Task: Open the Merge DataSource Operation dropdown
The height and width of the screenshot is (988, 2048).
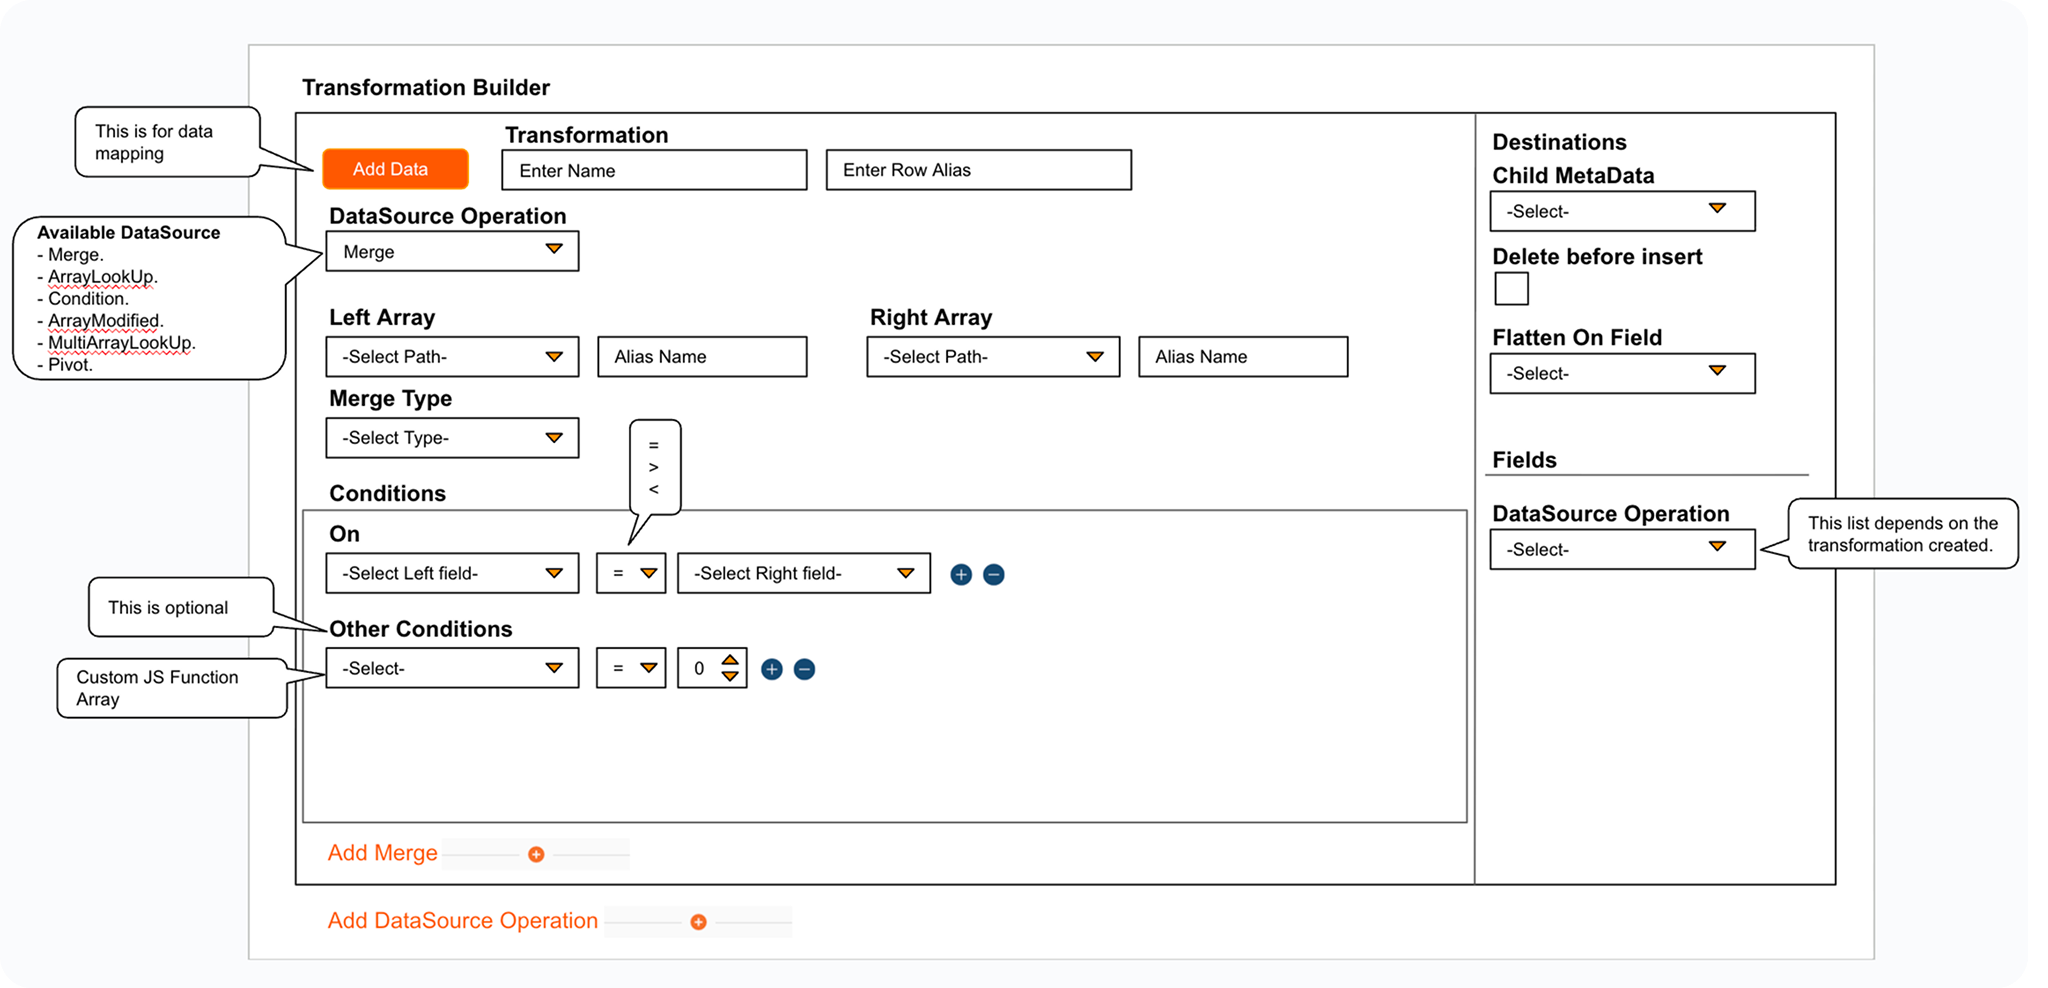Action: 452,251
